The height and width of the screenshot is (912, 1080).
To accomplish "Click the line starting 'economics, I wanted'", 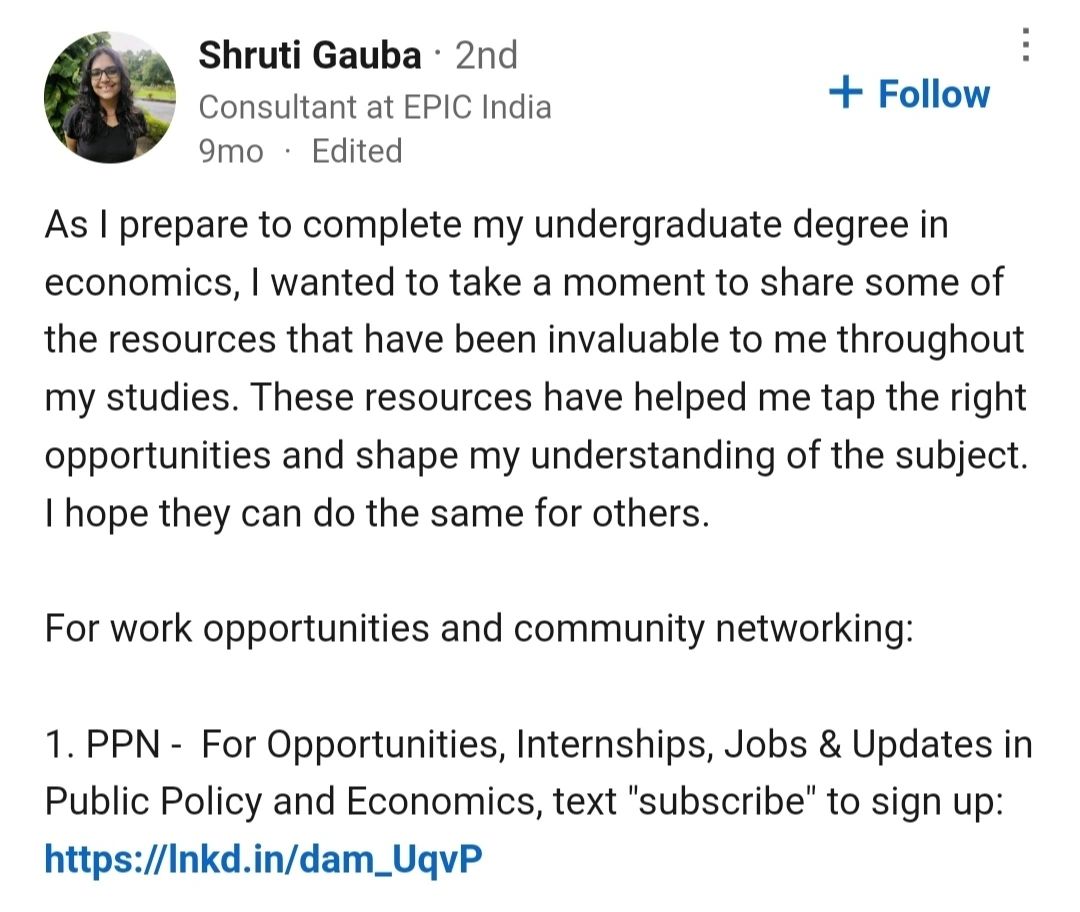I will pyautogui.click(x=523, y=283).
